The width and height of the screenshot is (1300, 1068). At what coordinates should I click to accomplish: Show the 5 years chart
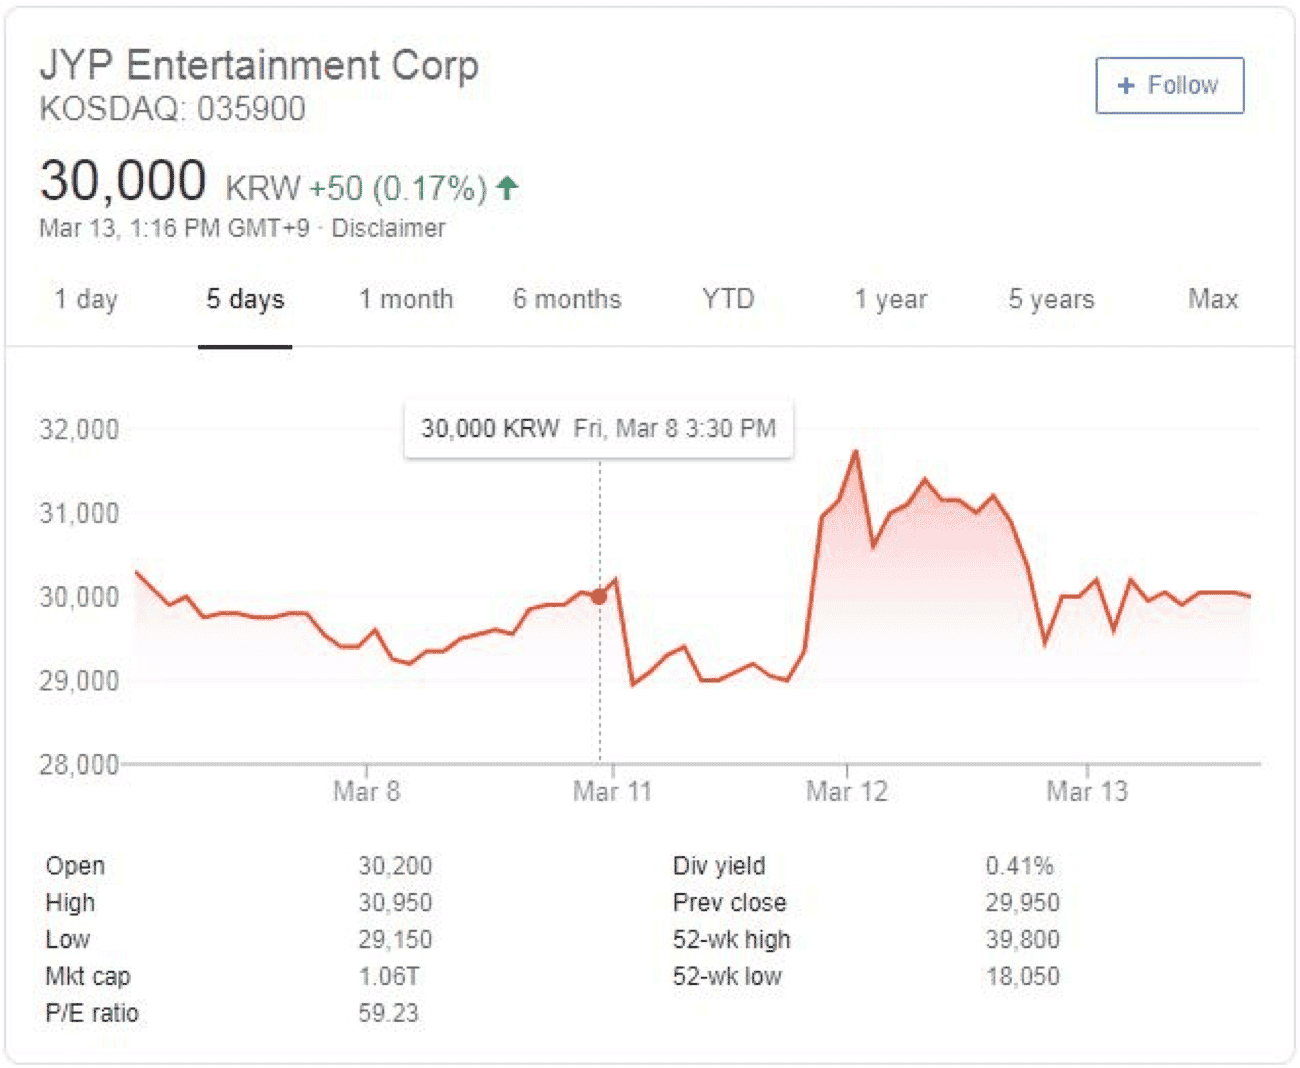pos(1051,299)
